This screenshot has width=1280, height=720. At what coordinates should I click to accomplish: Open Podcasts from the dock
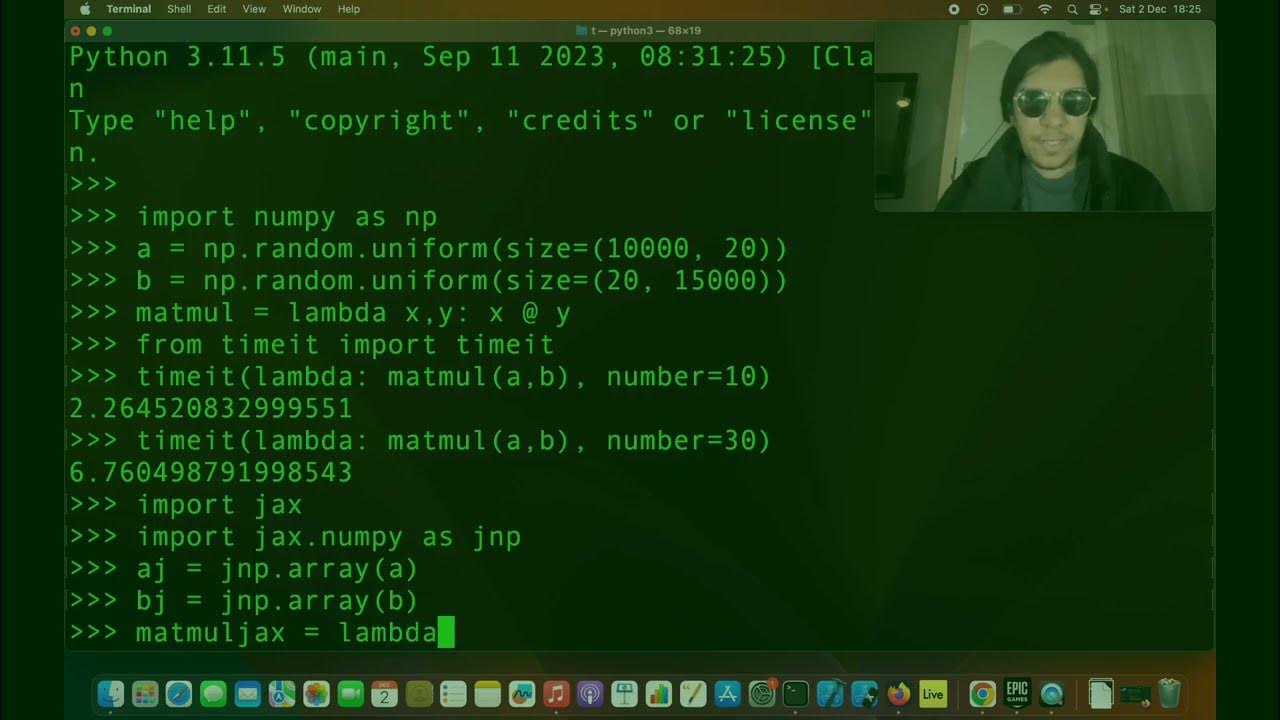coord(590,693)
